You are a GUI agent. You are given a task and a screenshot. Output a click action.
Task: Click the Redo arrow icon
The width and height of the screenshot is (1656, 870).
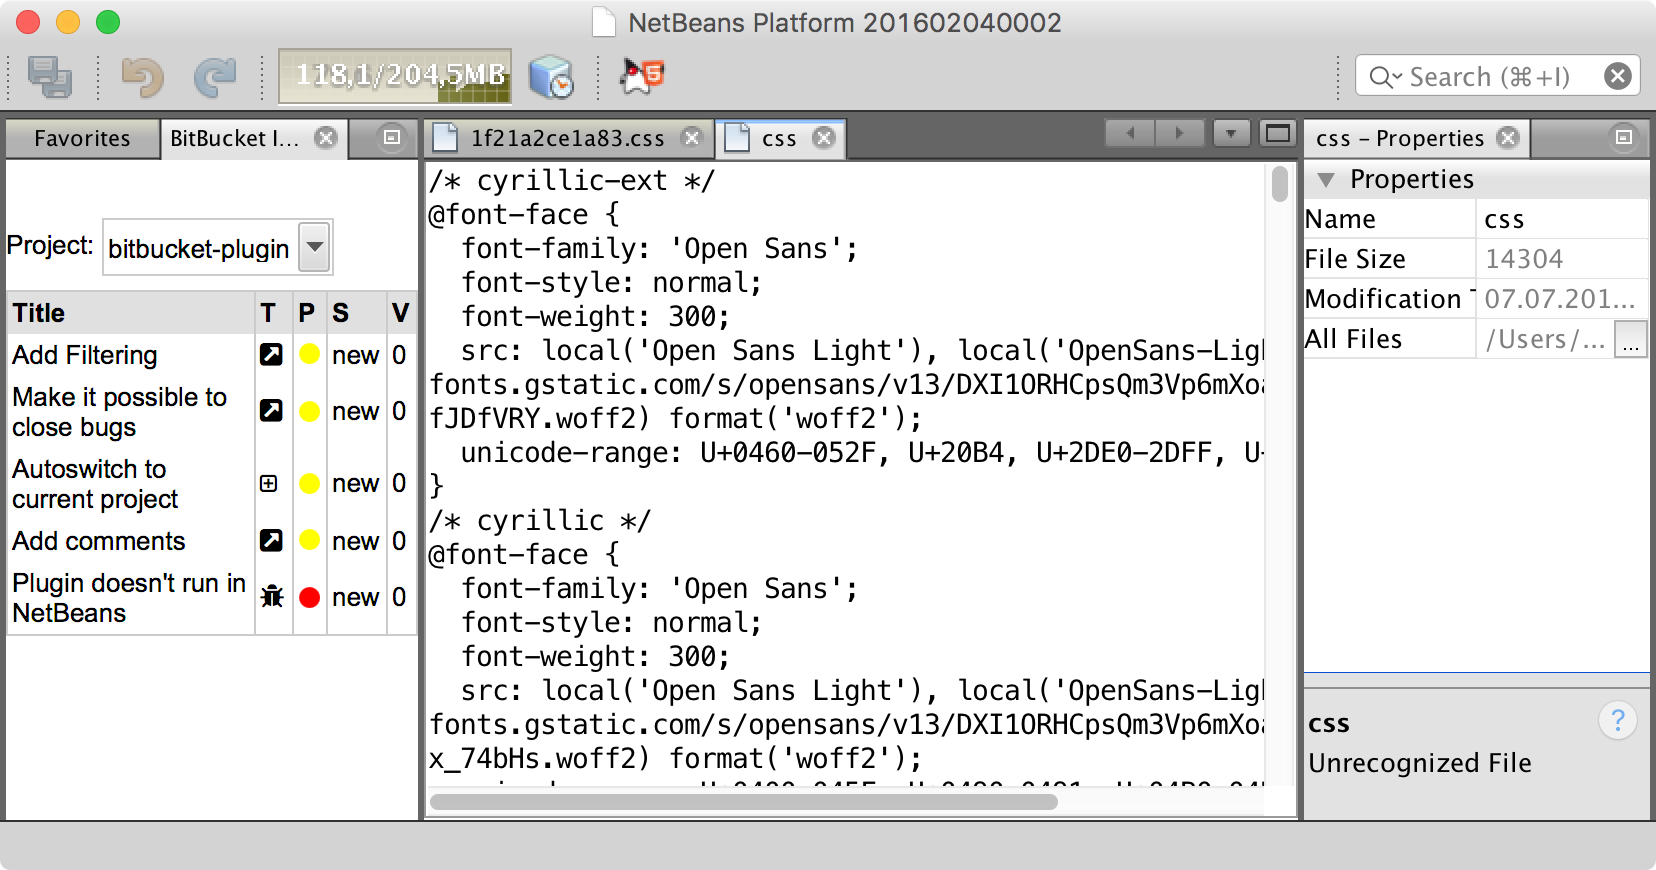(214, 77)
